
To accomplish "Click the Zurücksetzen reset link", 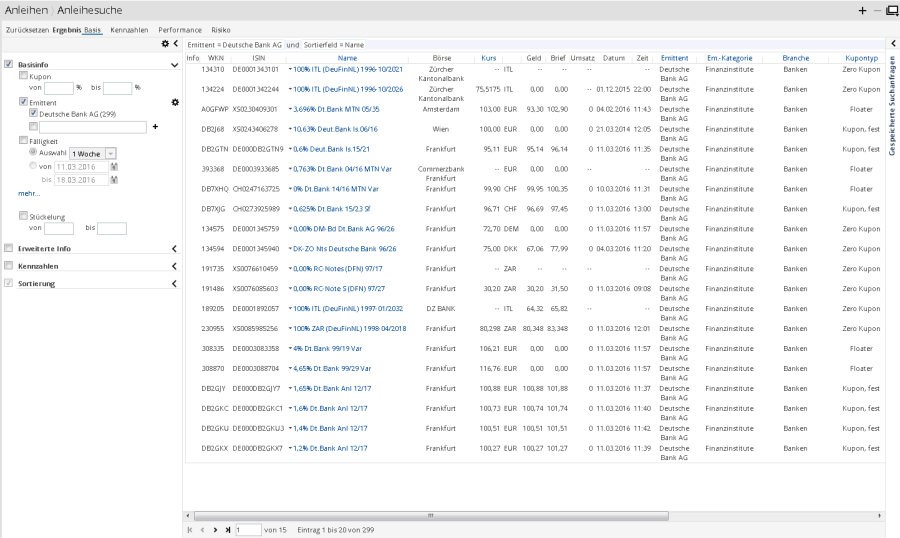I will coord(27,30).
